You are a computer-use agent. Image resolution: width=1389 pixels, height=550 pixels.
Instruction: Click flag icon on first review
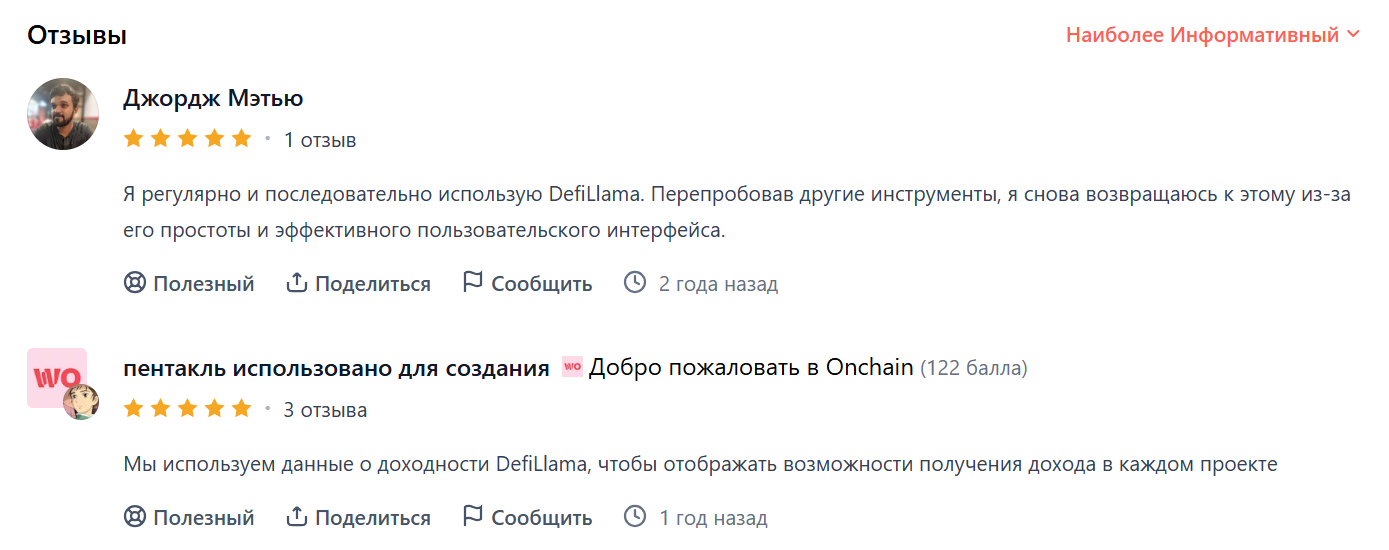473,283
